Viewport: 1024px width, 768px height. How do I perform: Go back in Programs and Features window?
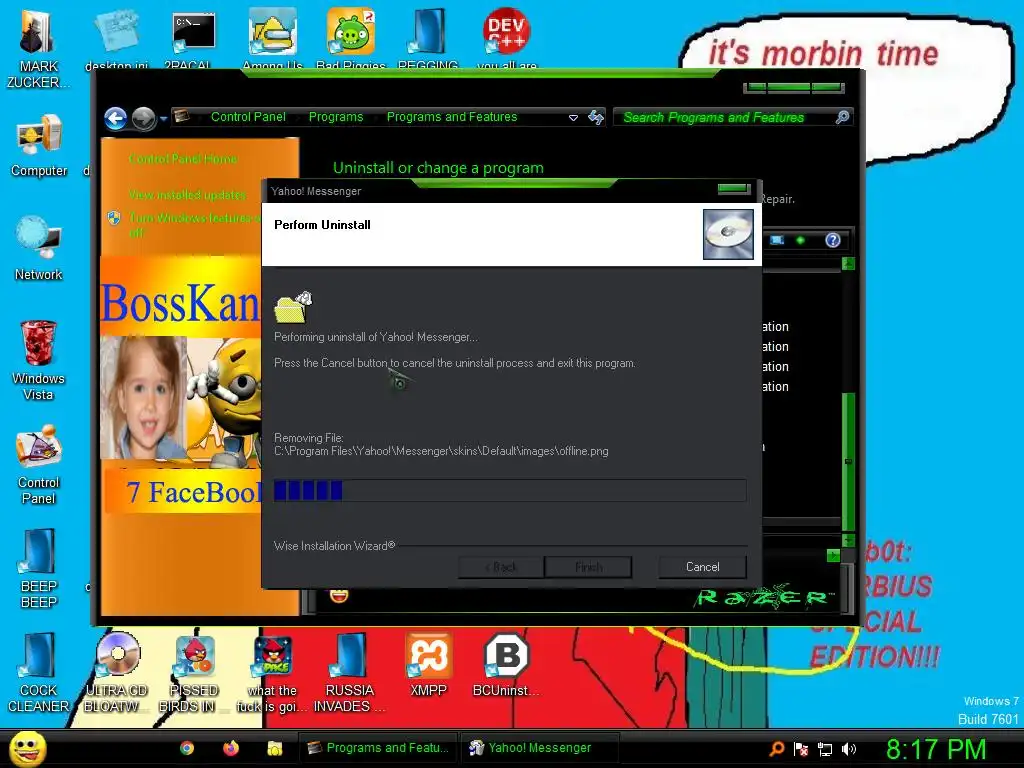[116, 118]
